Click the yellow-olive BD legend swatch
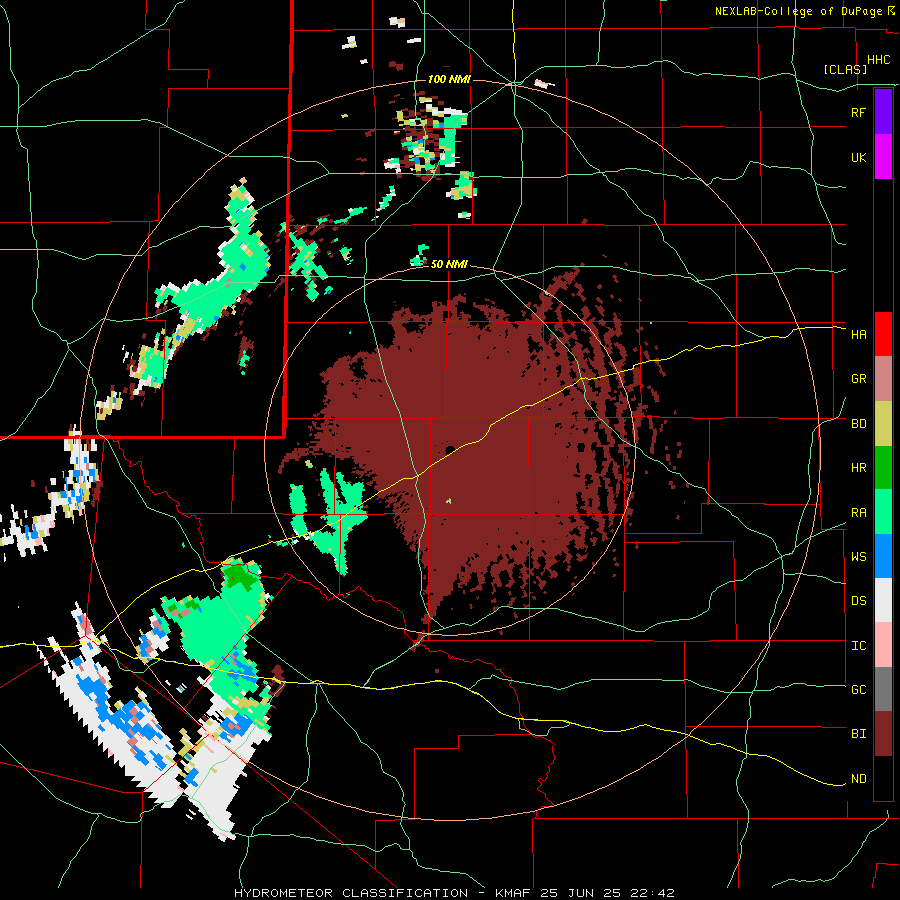Image resolution: width=900 pixels, height=900 pixels. tap(883, 424)
